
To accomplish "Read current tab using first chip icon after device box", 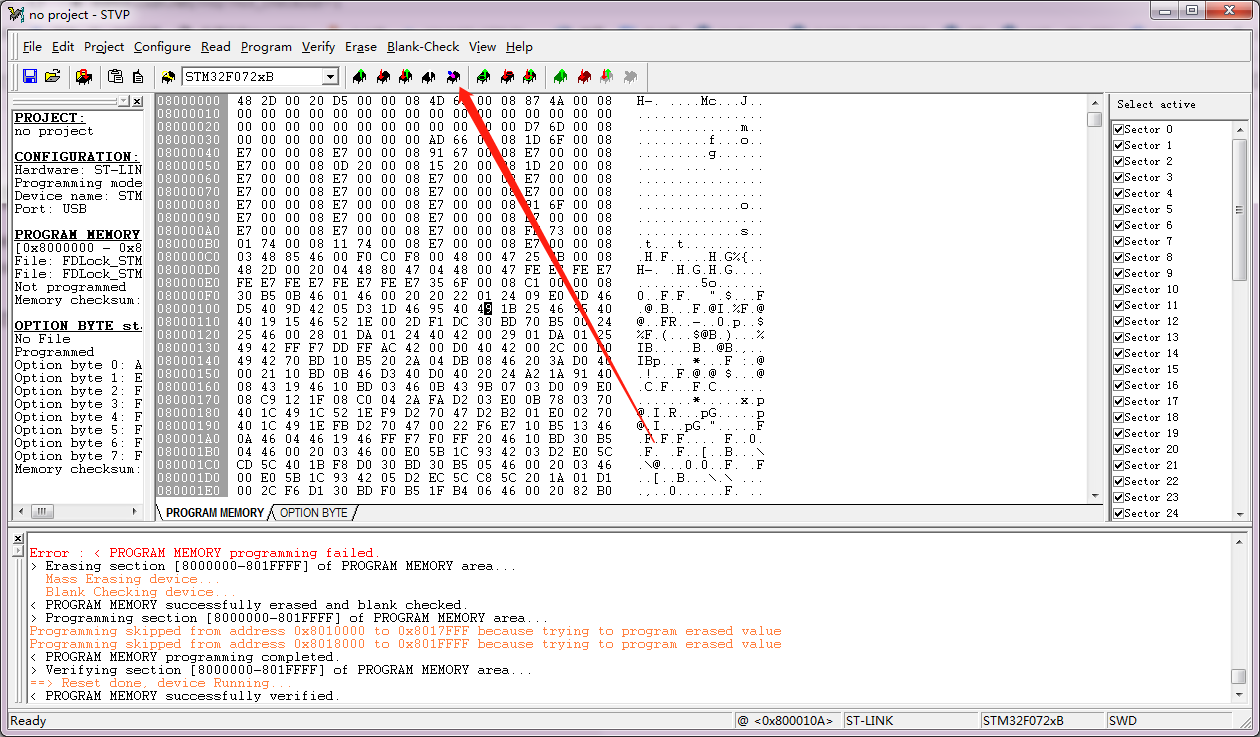I will click(360, 76).
